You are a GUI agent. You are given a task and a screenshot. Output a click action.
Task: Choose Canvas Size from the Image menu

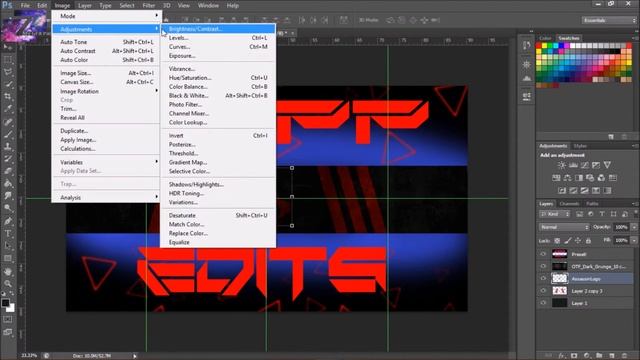pyautogui.click(x=106, y=82)
